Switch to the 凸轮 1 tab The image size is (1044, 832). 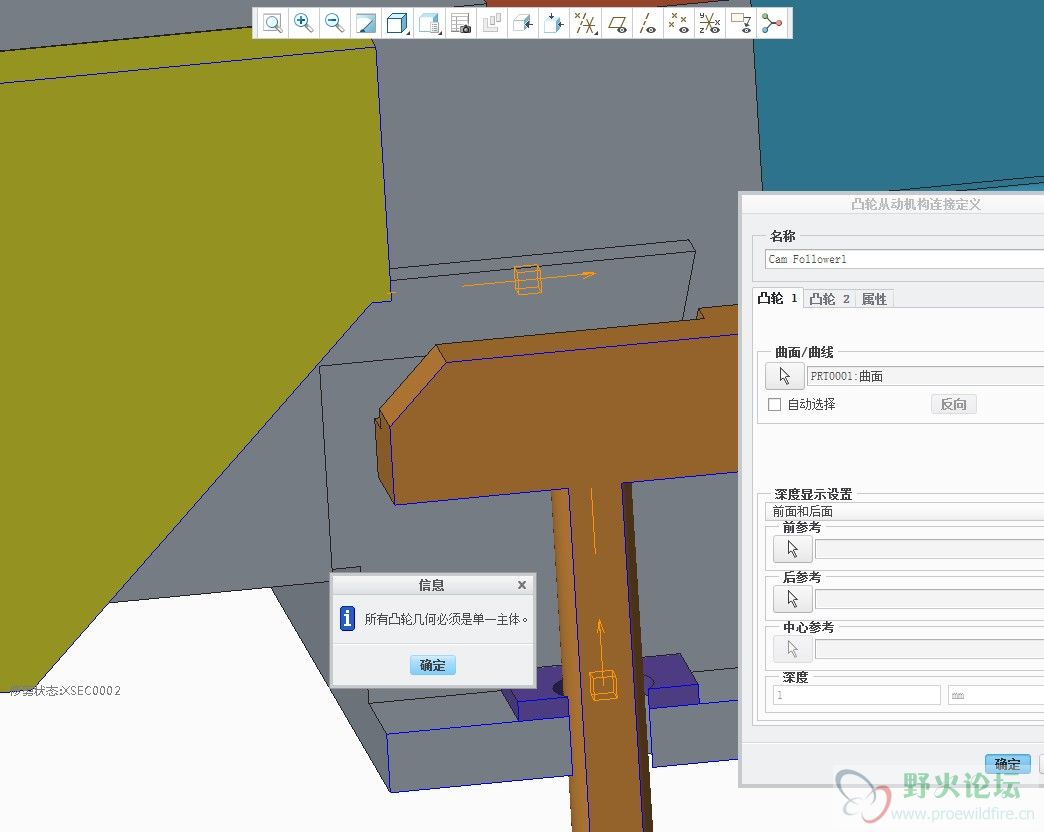coord(777,298)
